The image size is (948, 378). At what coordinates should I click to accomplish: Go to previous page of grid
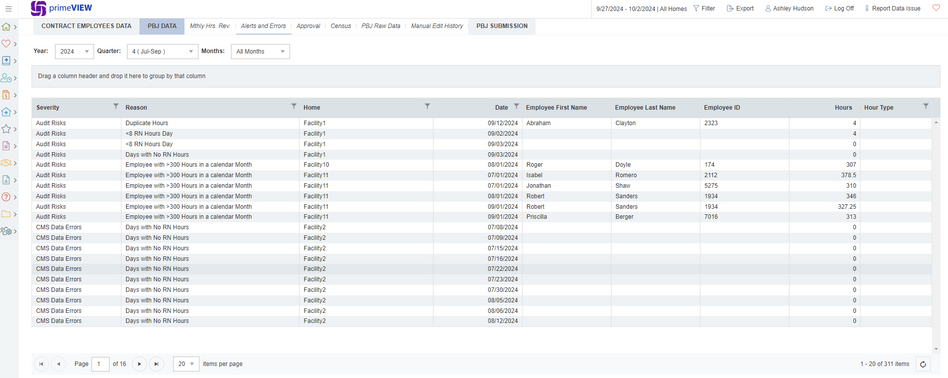[59, 363]
